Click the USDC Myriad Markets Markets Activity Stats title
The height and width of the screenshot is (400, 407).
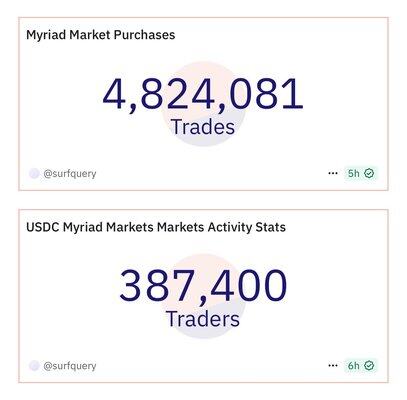(x=156, y=227)
